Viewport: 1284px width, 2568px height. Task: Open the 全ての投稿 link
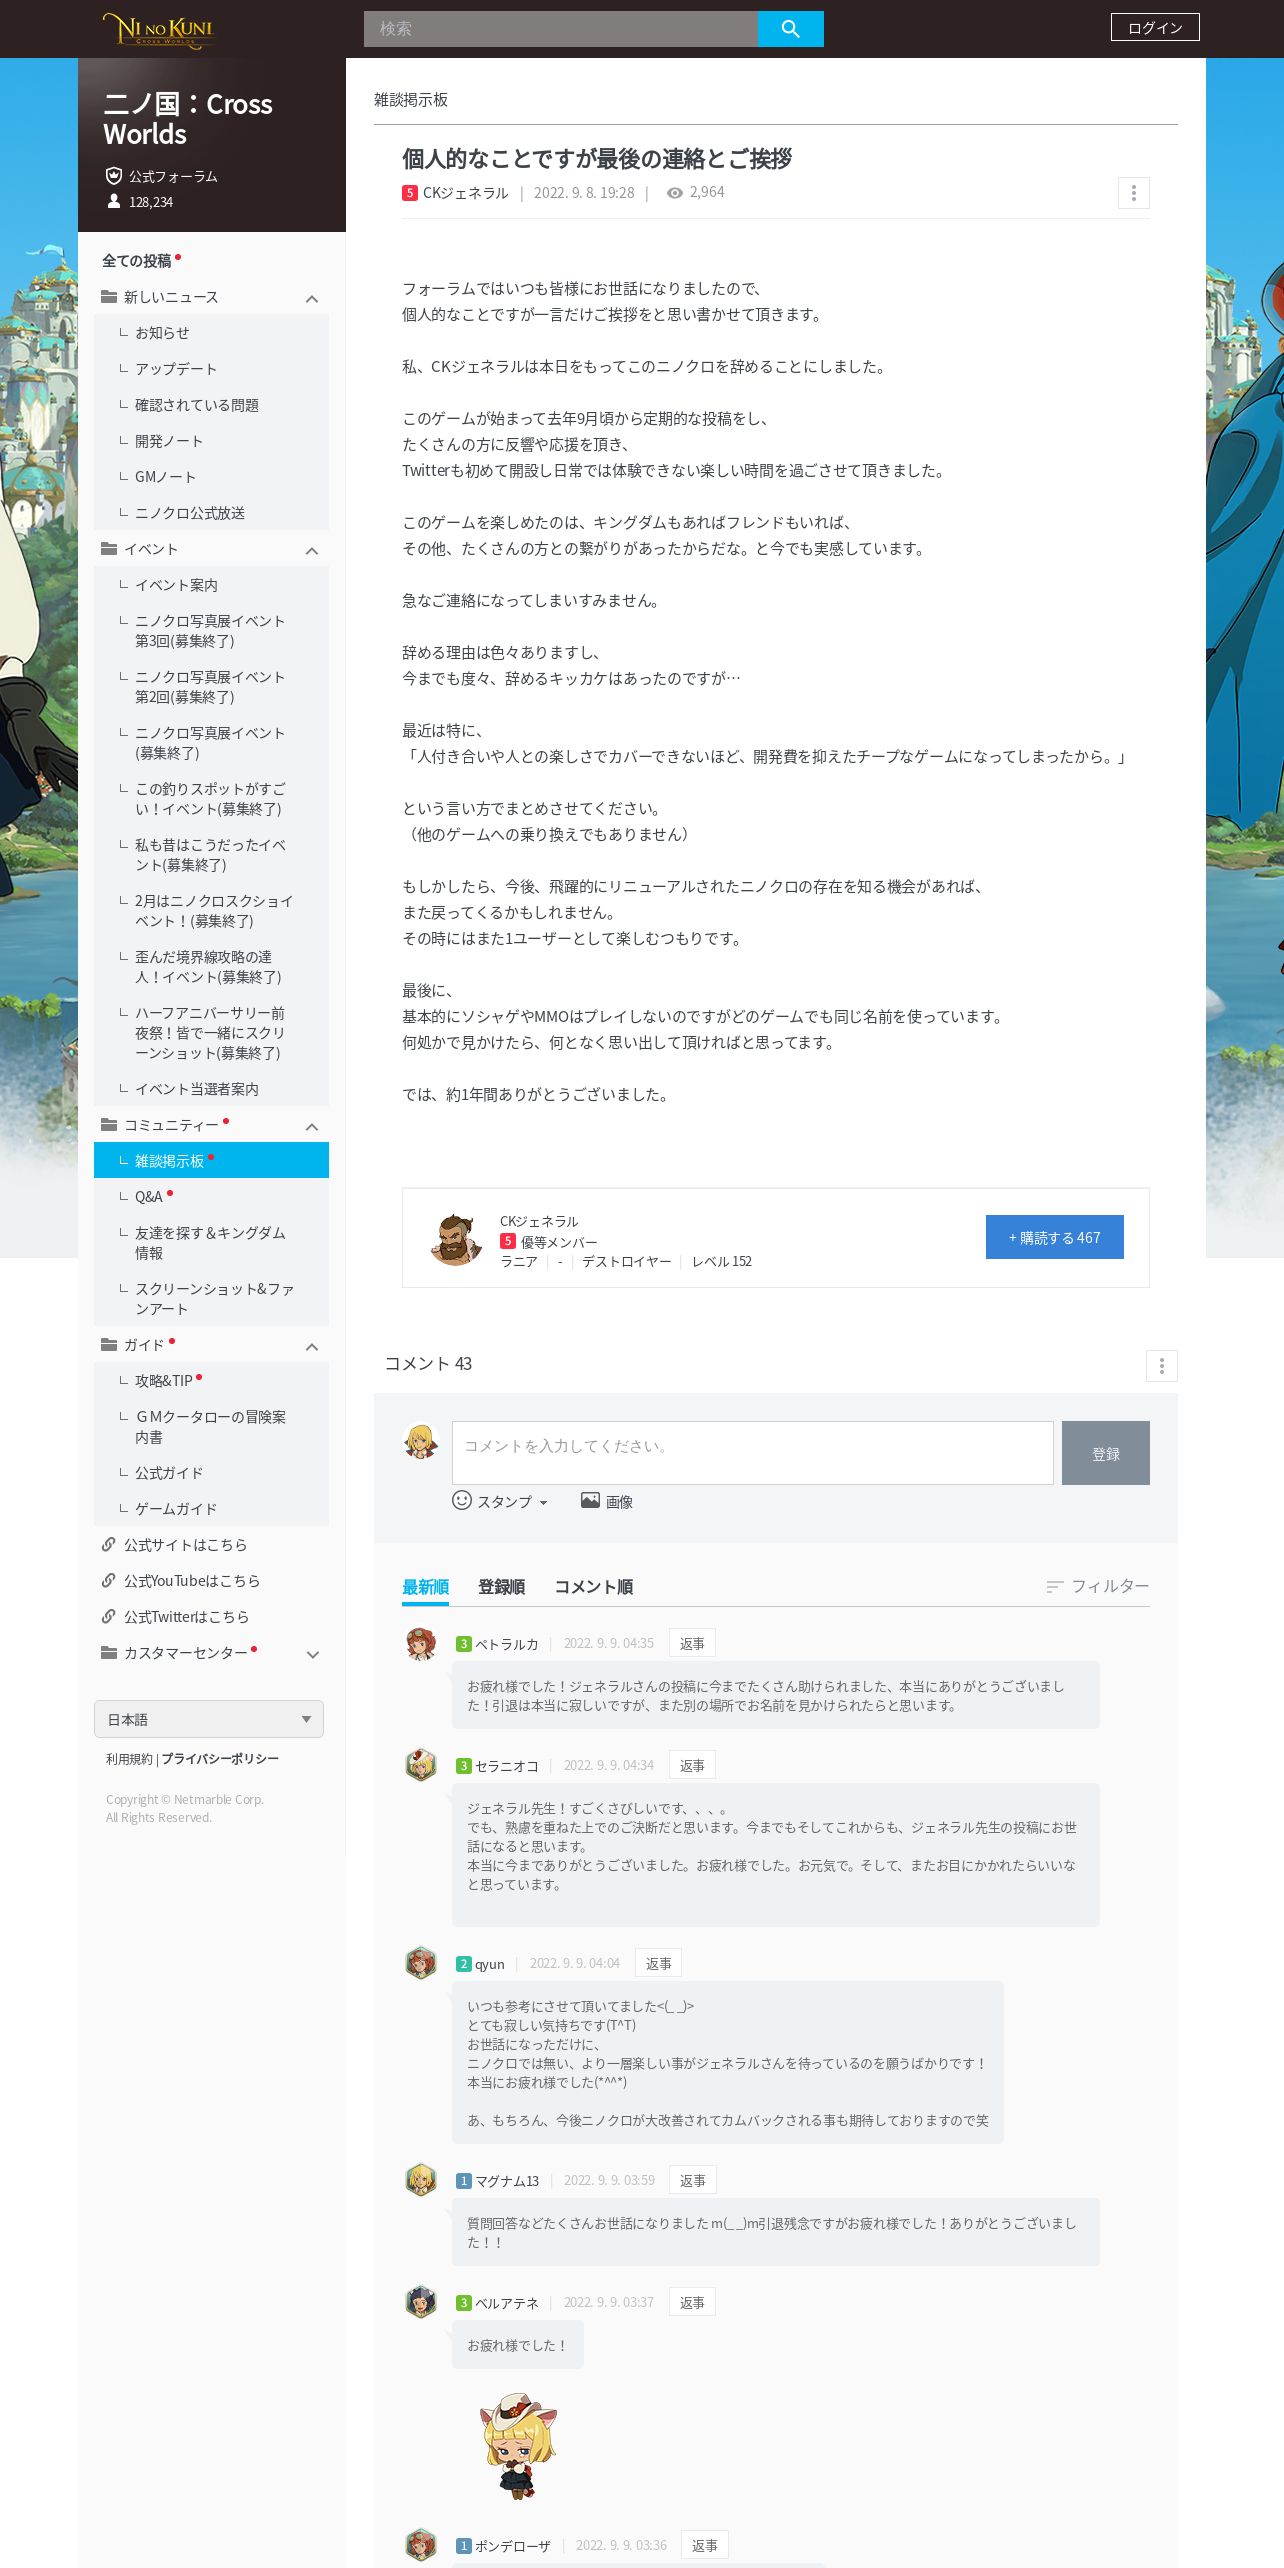(136, 261)
